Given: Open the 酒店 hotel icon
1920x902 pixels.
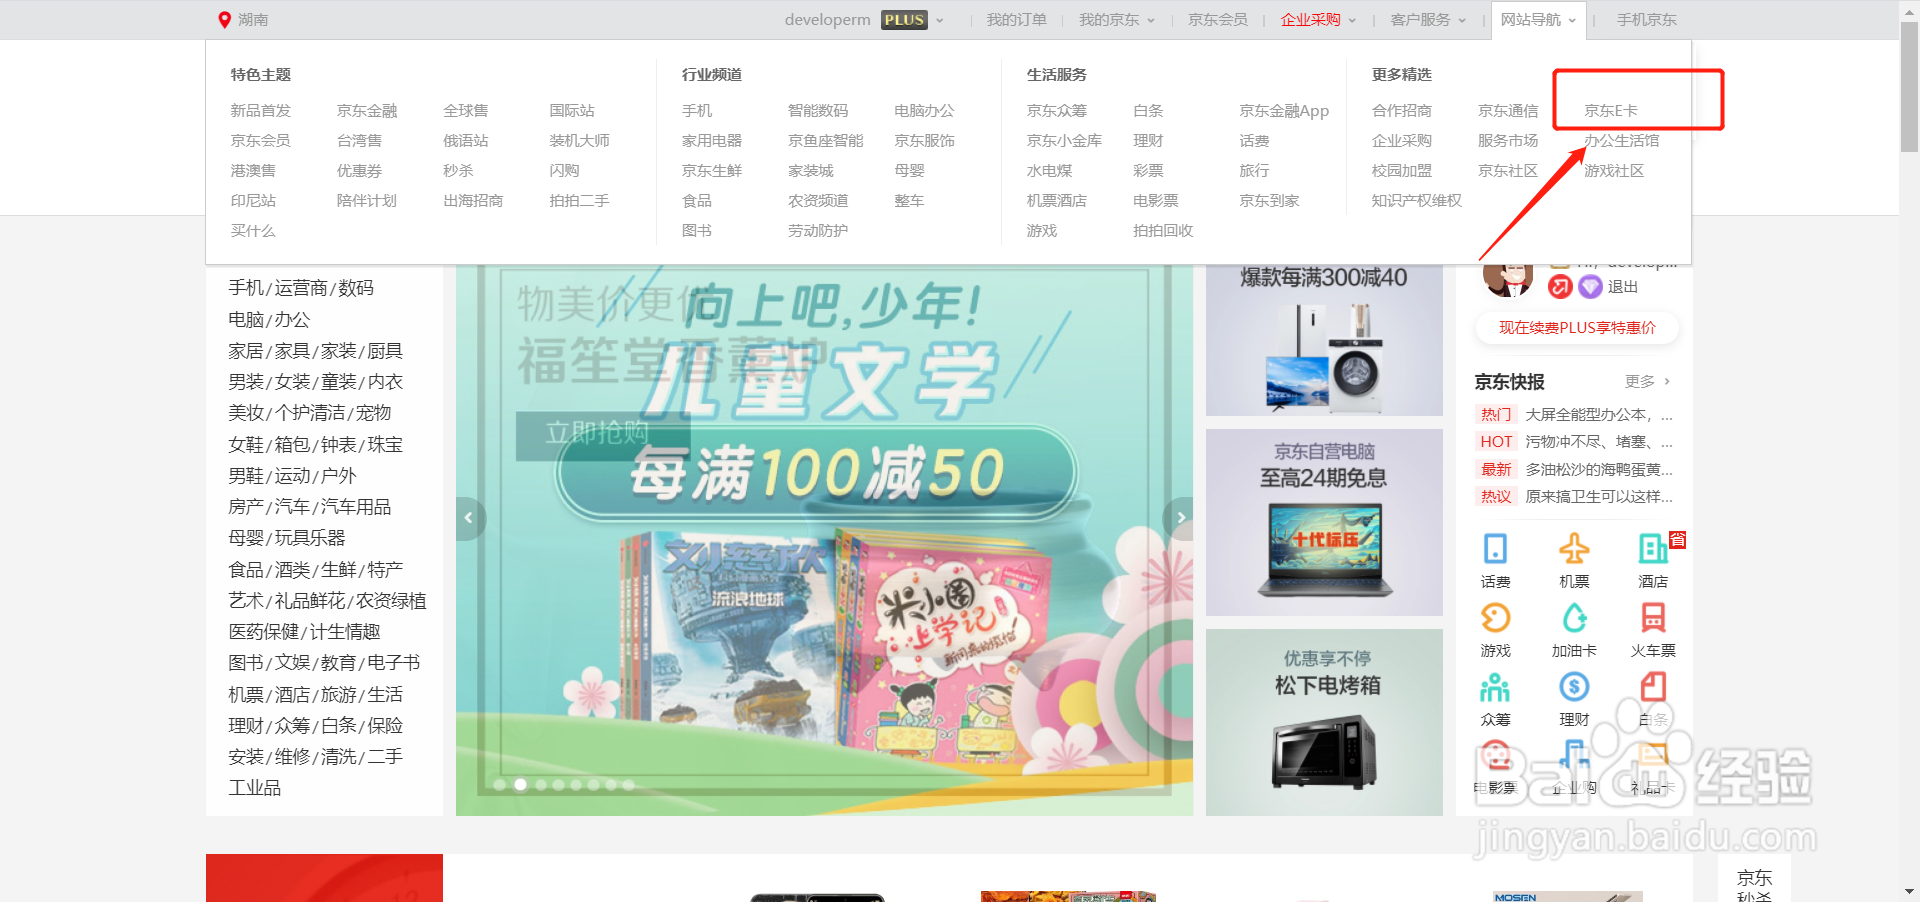Looking at the screenshot, I should tap(1653, 548).
